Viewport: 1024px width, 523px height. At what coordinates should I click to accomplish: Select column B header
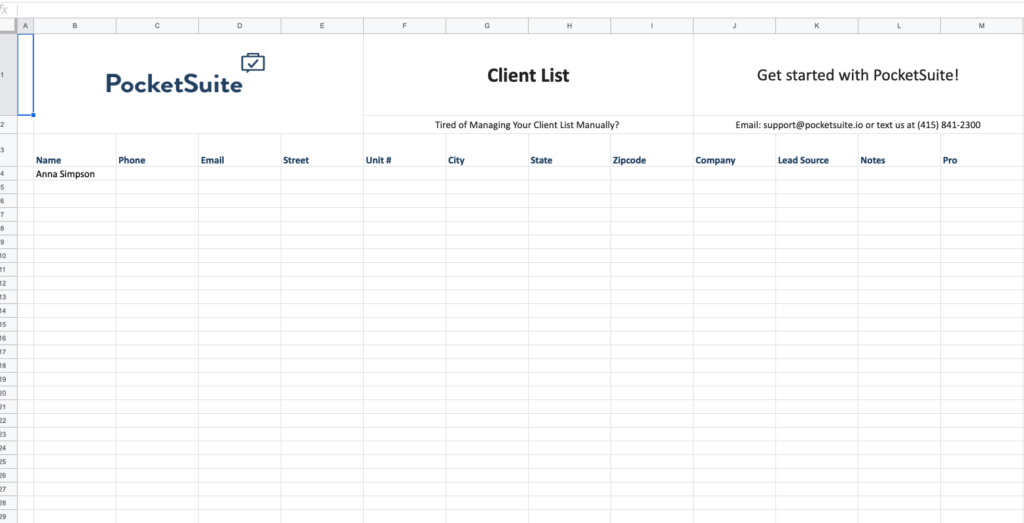[x=75, y=25]
